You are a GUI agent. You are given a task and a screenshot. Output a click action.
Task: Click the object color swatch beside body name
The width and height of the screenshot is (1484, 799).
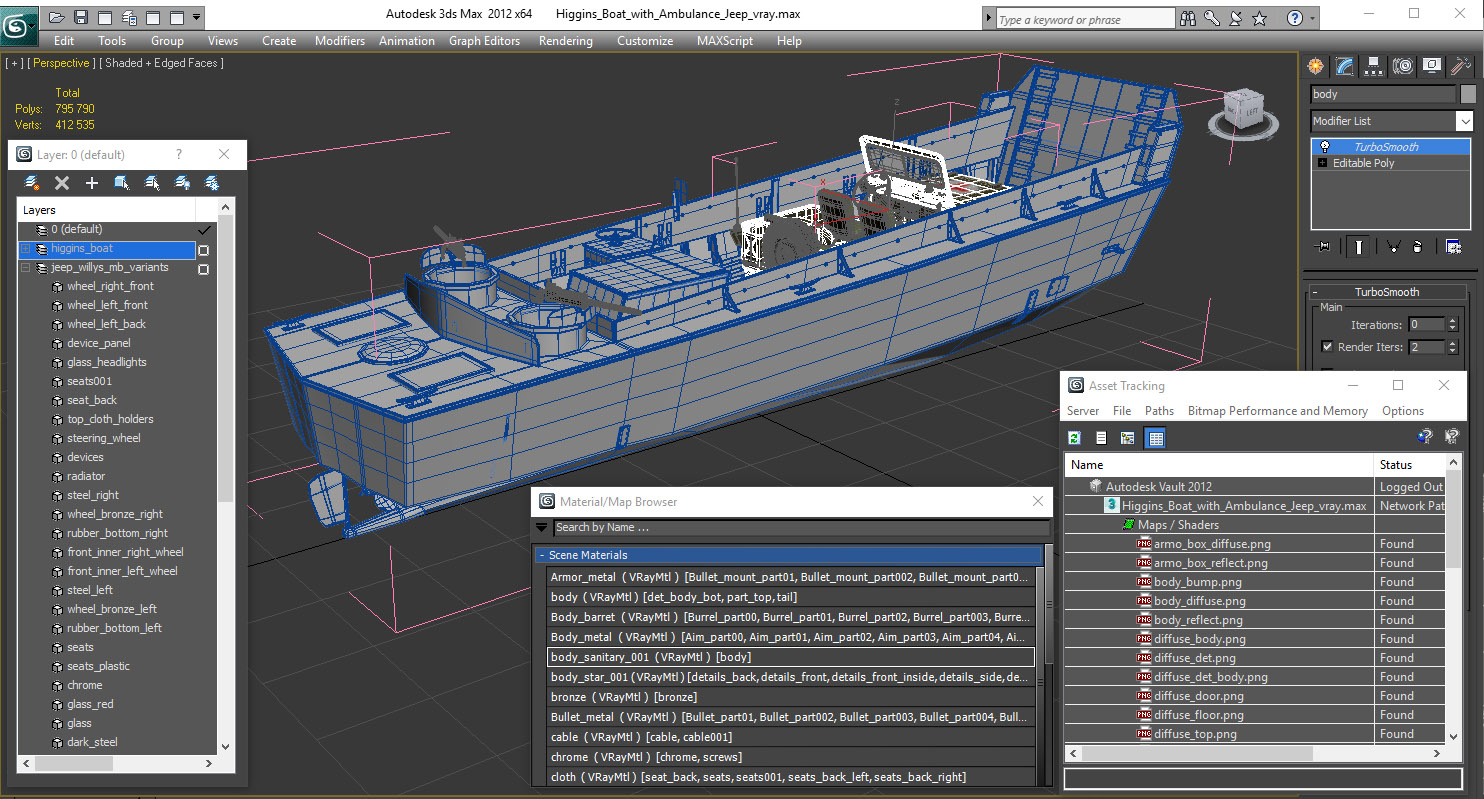1468,94
